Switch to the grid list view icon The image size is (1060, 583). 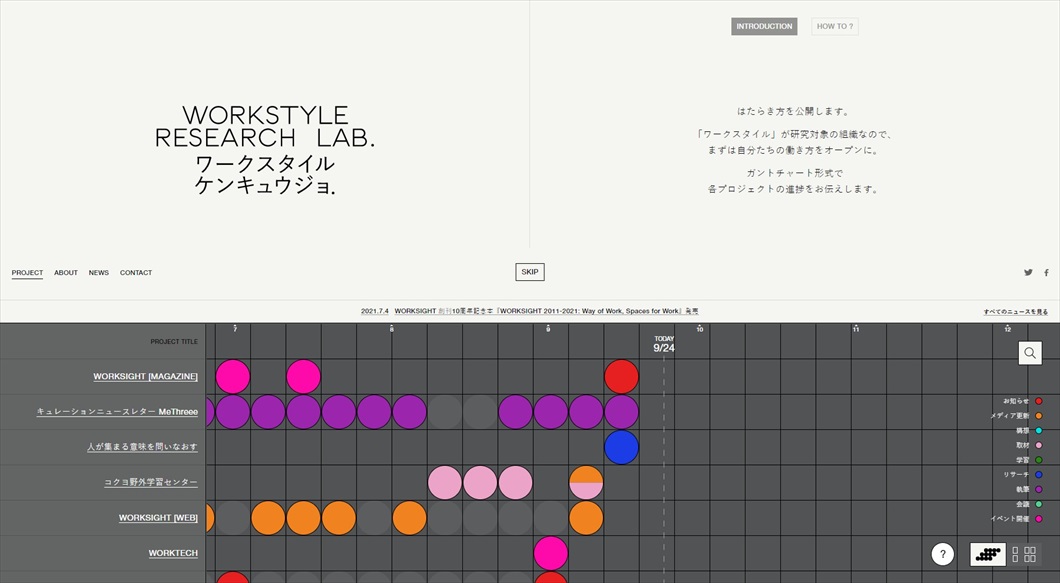click(x=1023, y=554)
